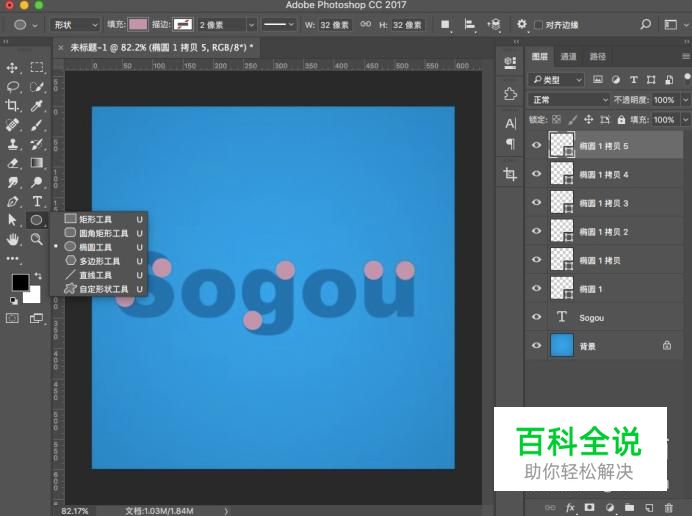The width and height of the screenshot is (692, 516).
Task: Choose 多边形工具 from the flyout
Action: 100,261
